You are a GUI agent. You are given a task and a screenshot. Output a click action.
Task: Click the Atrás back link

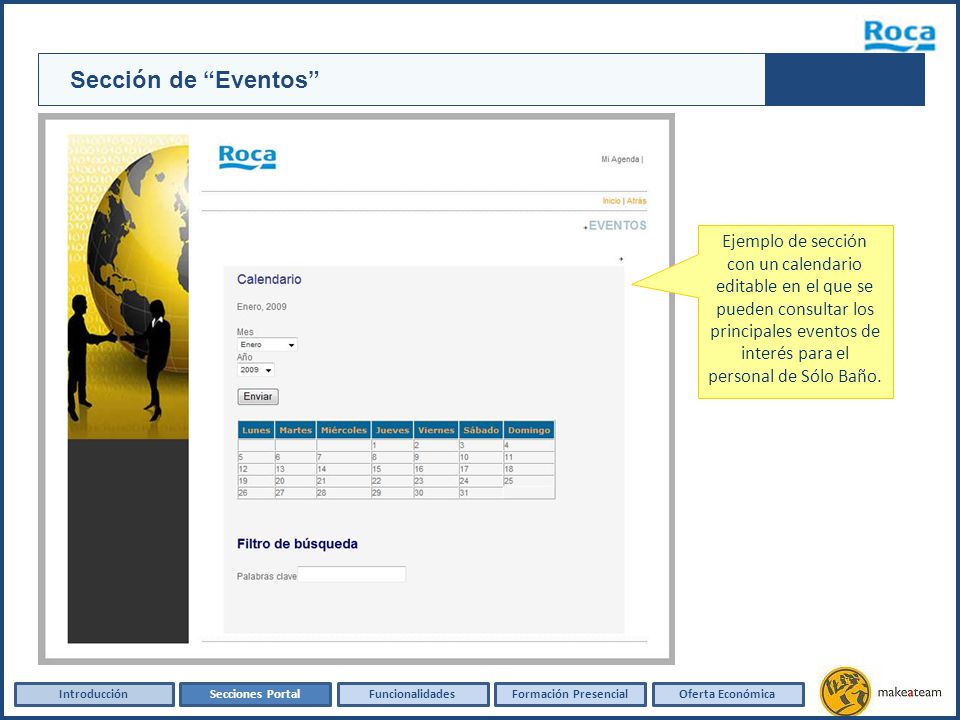pyautogui.click(x=636, y=201)
